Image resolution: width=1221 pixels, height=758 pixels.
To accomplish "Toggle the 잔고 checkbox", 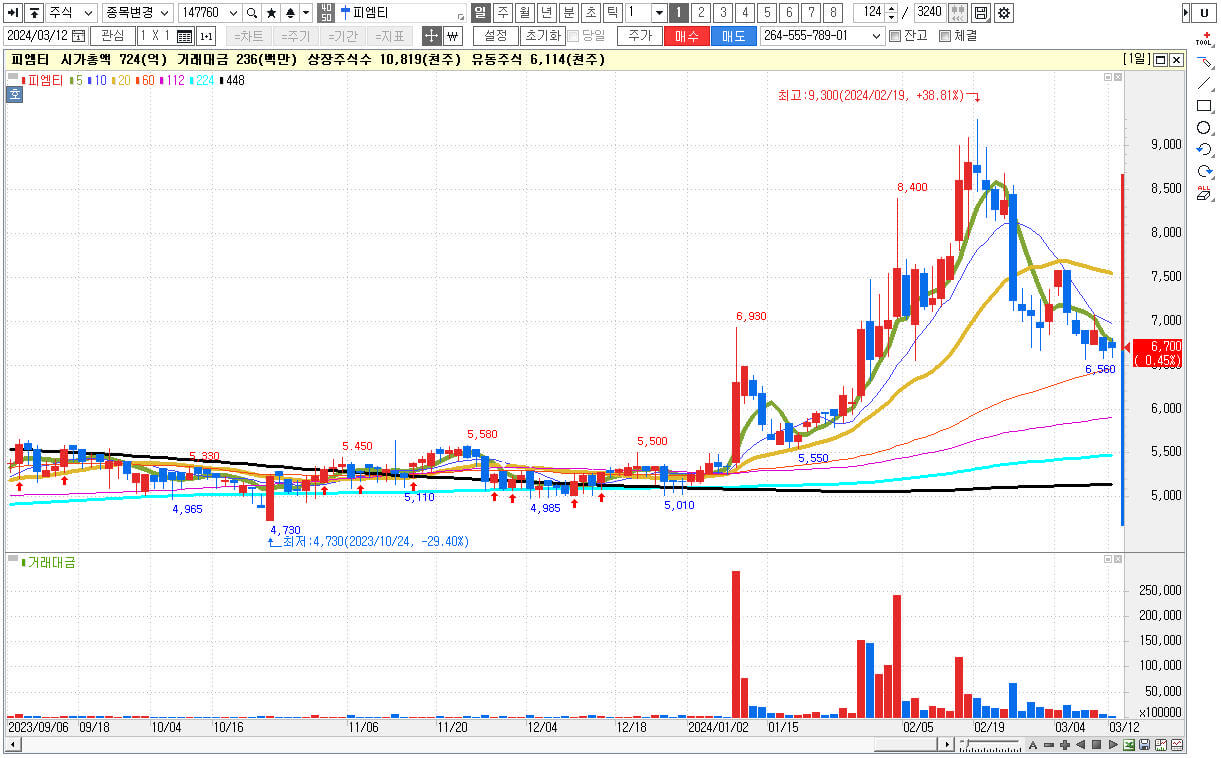I will click(895, 35).
